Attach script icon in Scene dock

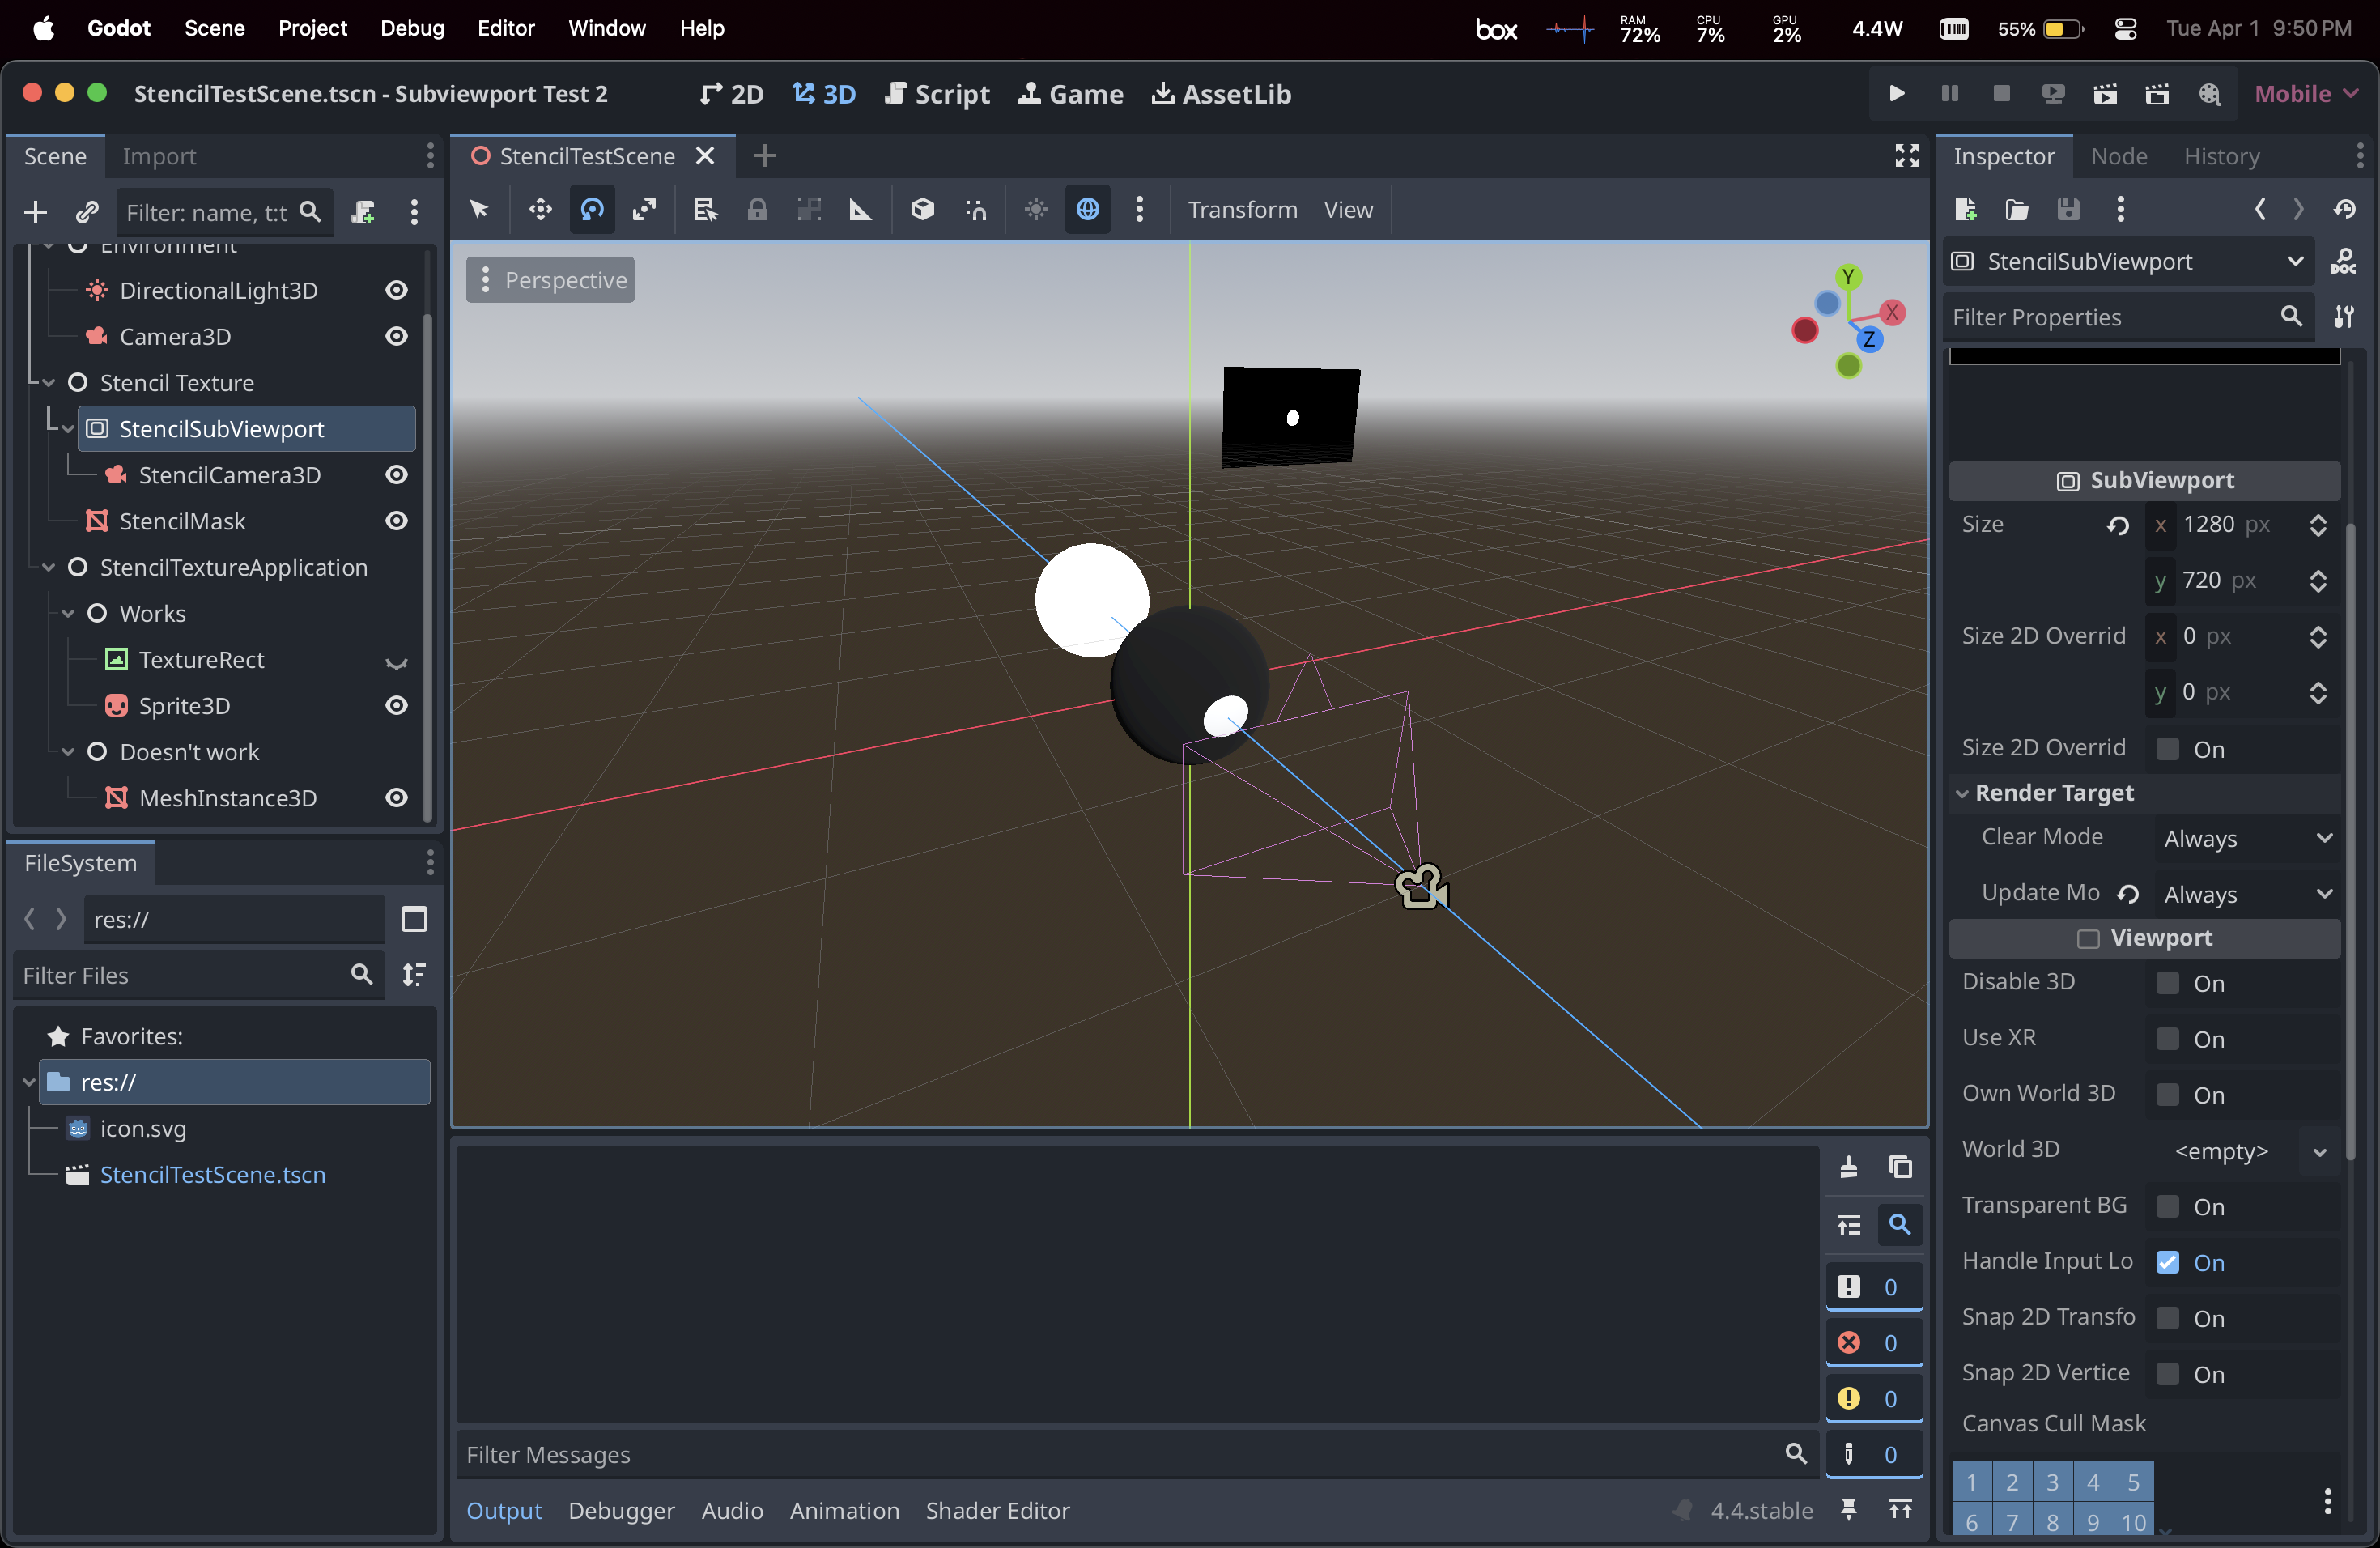point(363,212)
